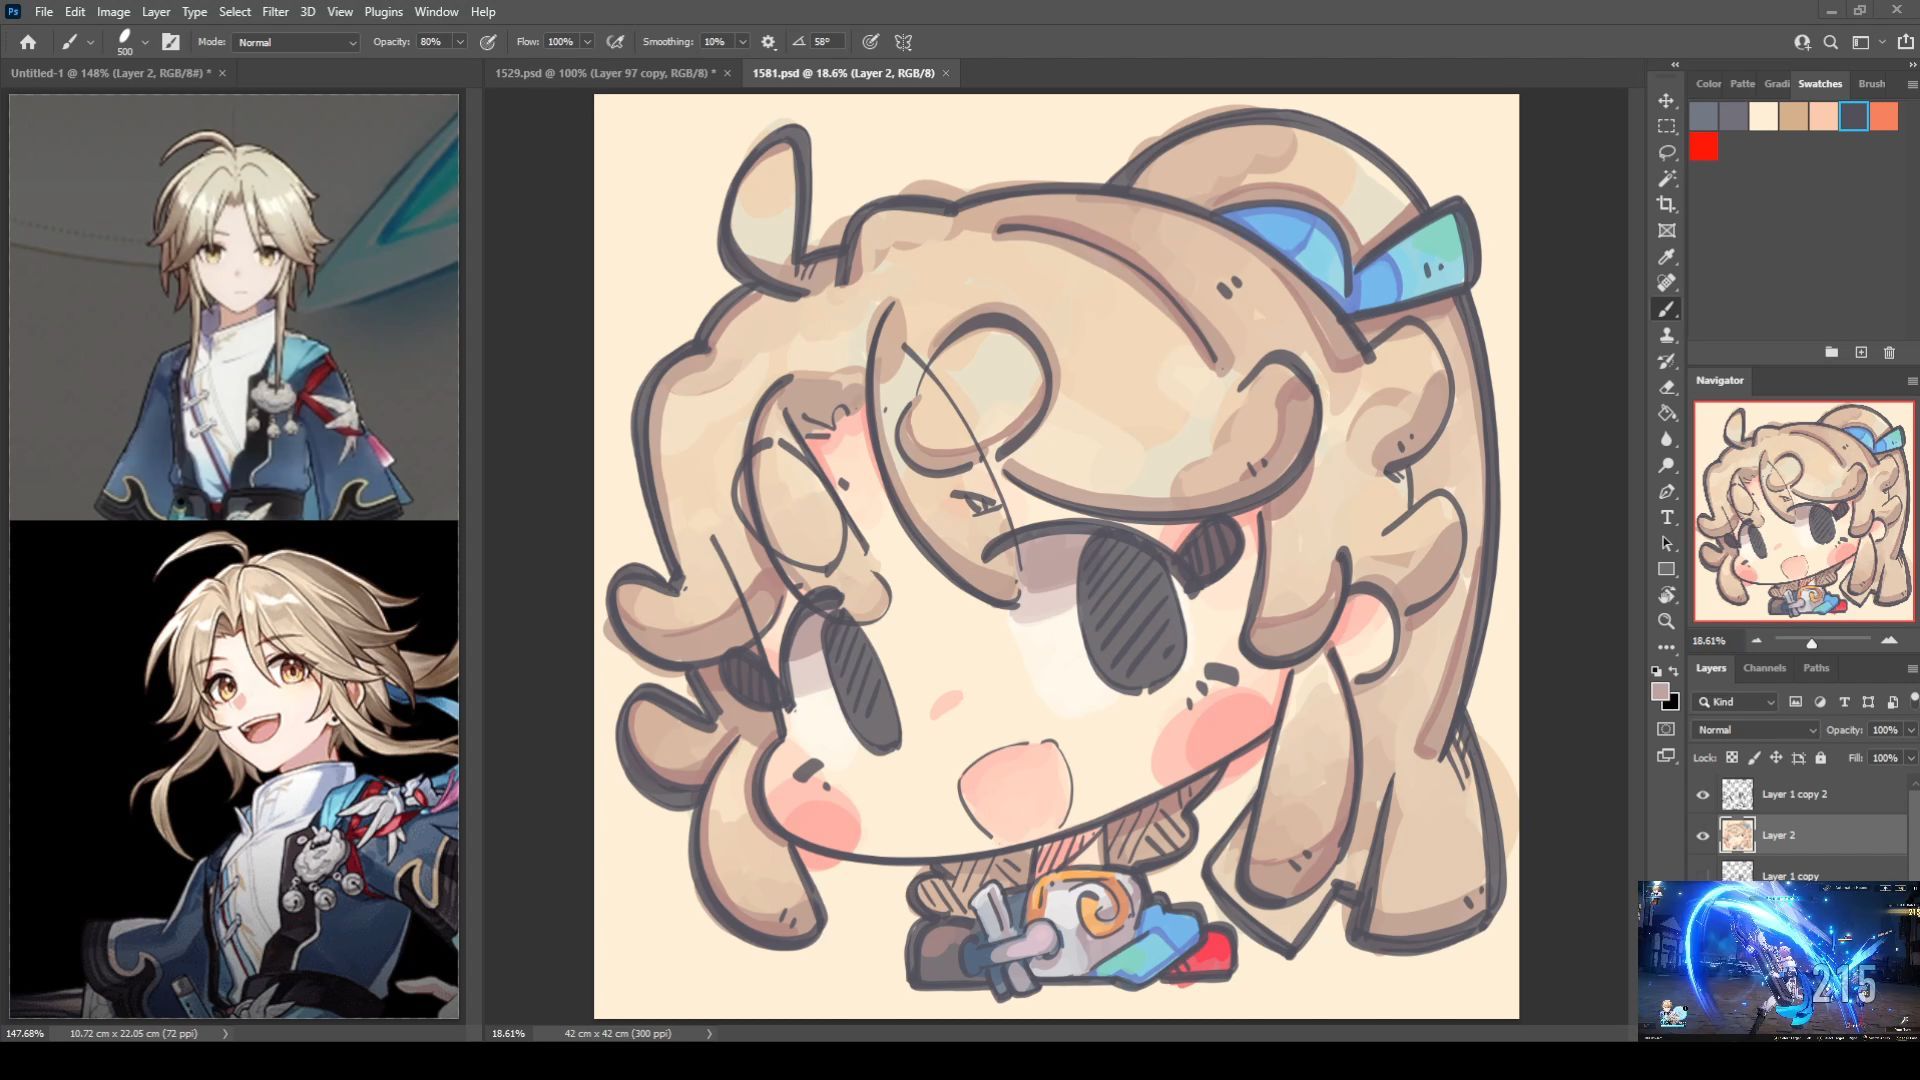Select the Crop tool
This screenshot has width=1920, height=1080.
pos(1666,205)
